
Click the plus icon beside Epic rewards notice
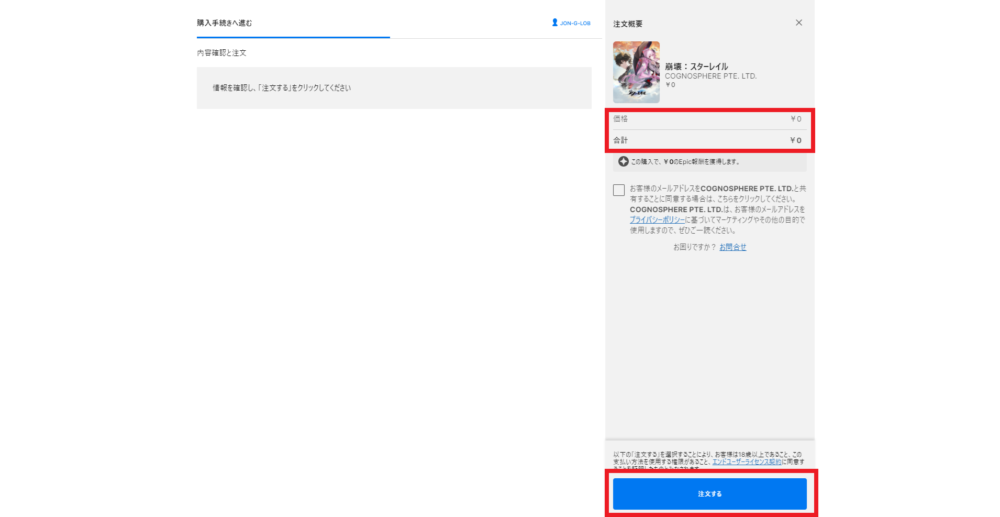tap(623, 162)
